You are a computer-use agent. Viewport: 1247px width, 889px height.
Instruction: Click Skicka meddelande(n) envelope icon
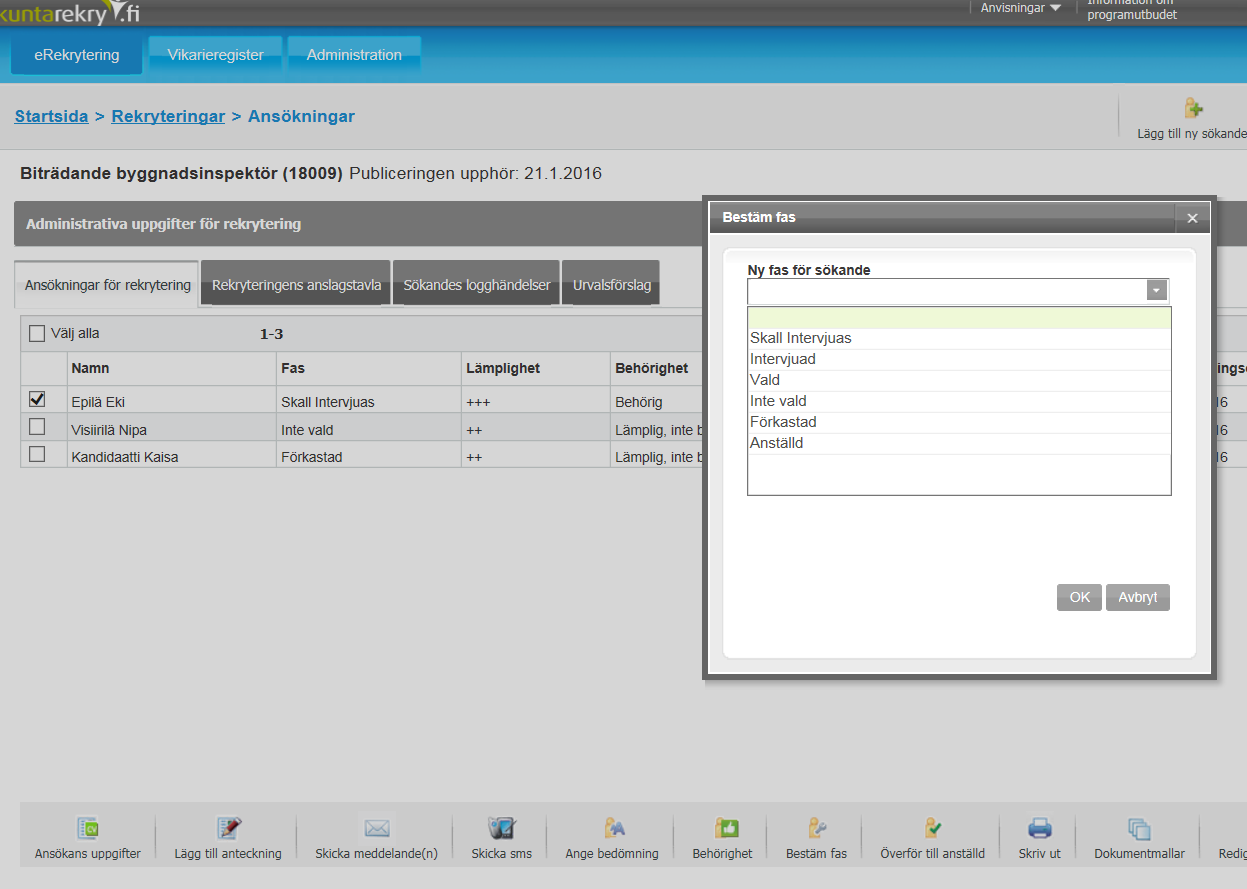376,828
